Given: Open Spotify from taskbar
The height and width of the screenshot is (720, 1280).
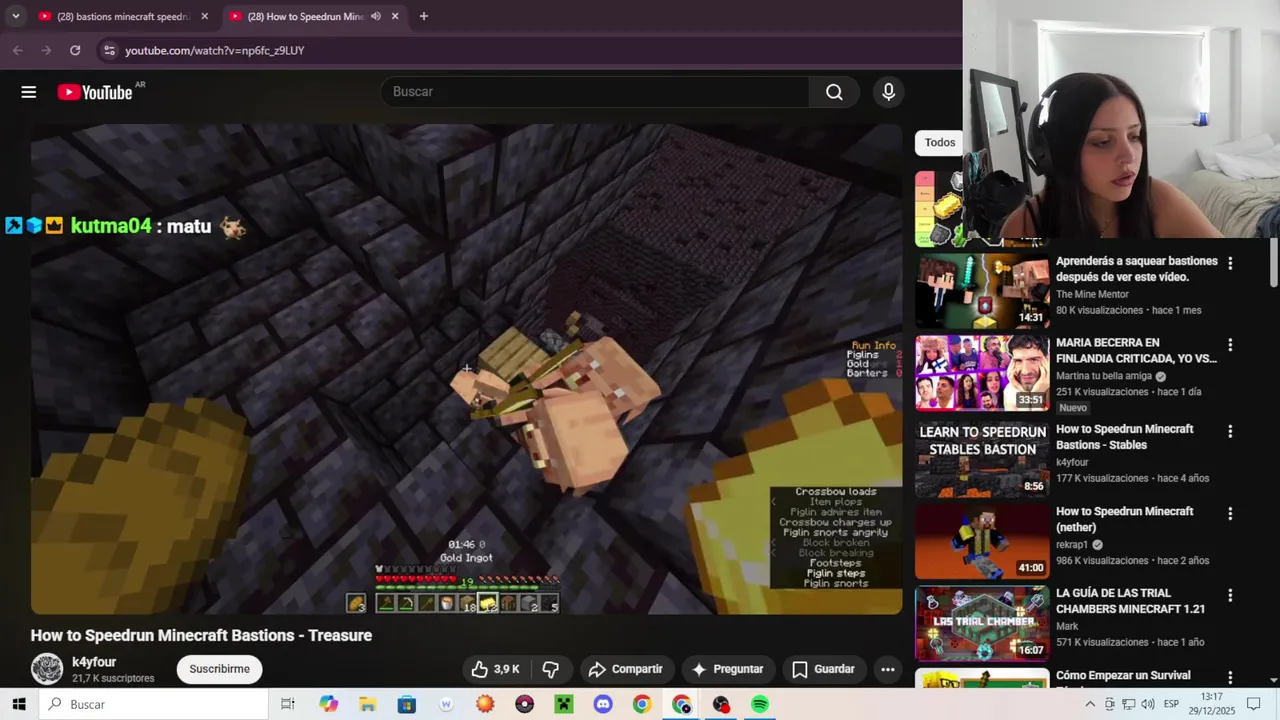Looking at the screenshot, I should [760, 704].
